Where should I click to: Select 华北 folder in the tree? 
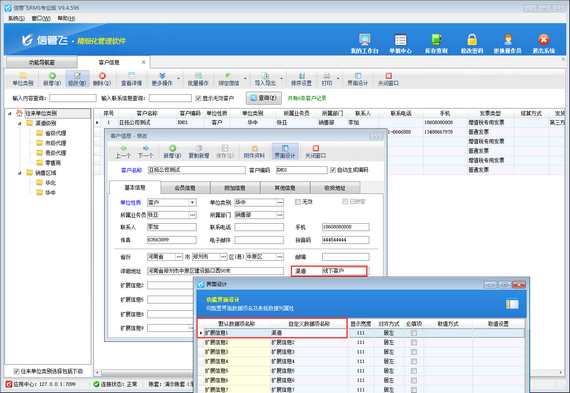pyautogui.click(x=46, y=183)
